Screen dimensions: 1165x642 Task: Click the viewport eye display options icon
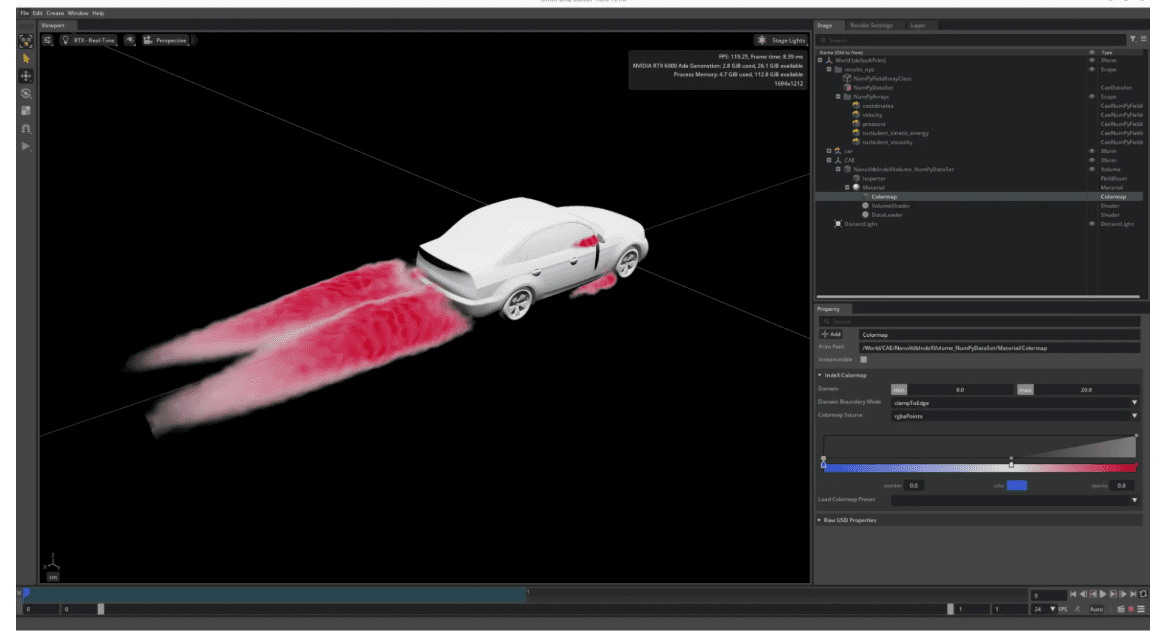click(131, 40)
